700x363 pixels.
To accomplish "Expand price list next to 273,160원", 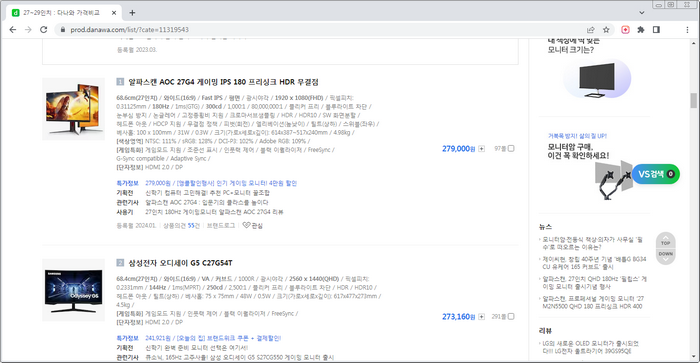I will tap(481, 317).
